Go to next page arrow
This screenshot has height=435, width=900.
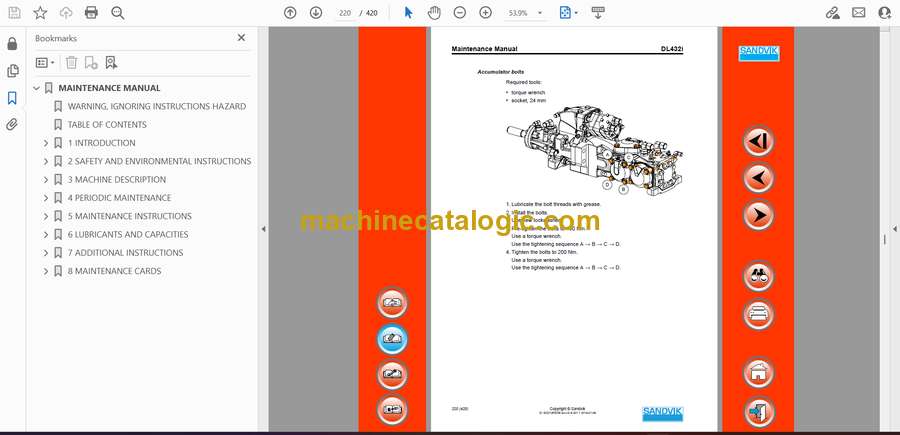click(x=316, y=13)
